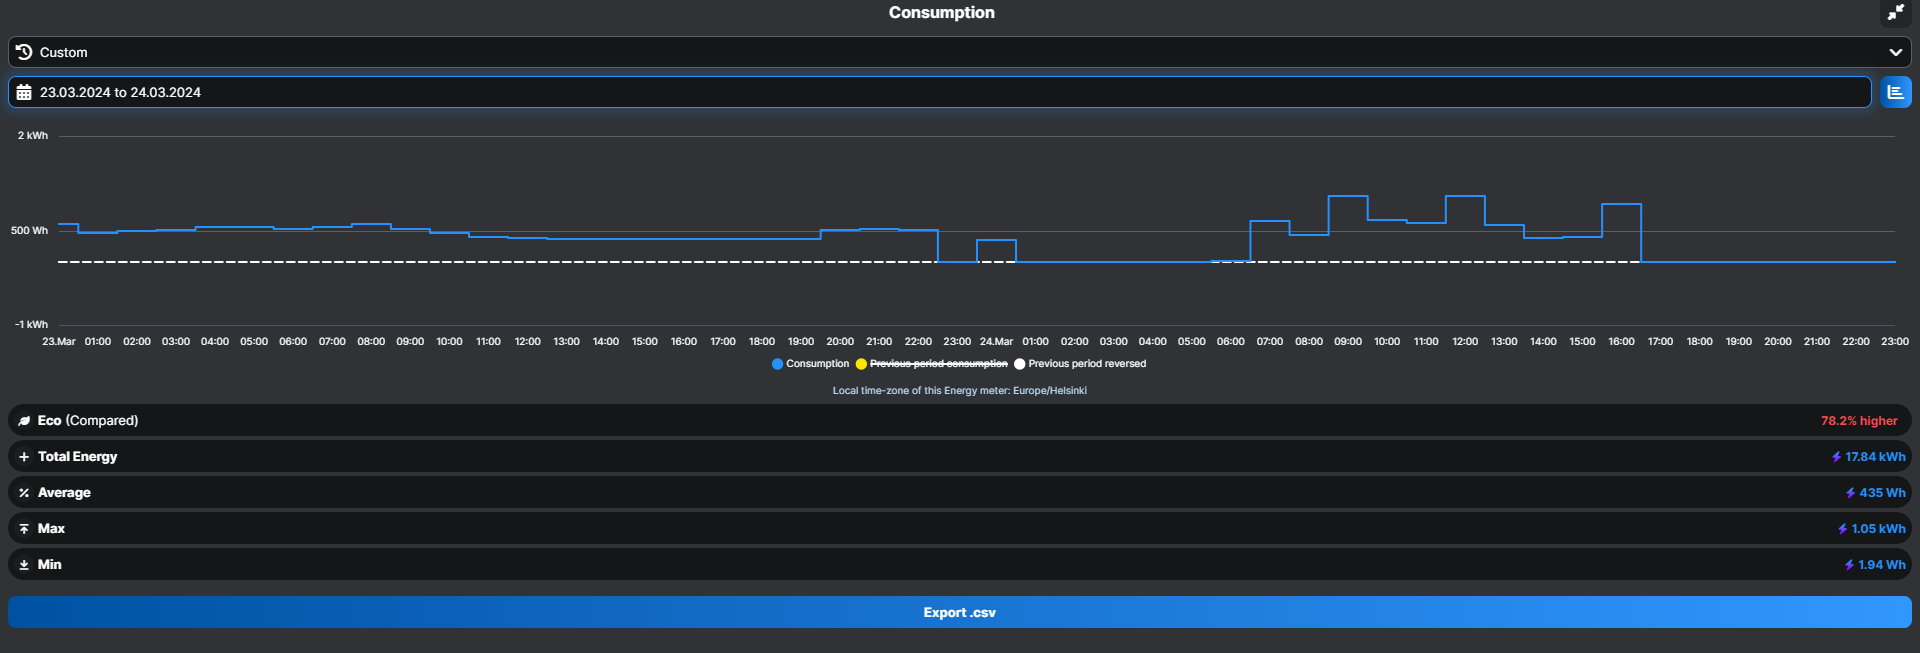Click the plus icon beside Total Energy

[24, 457]
